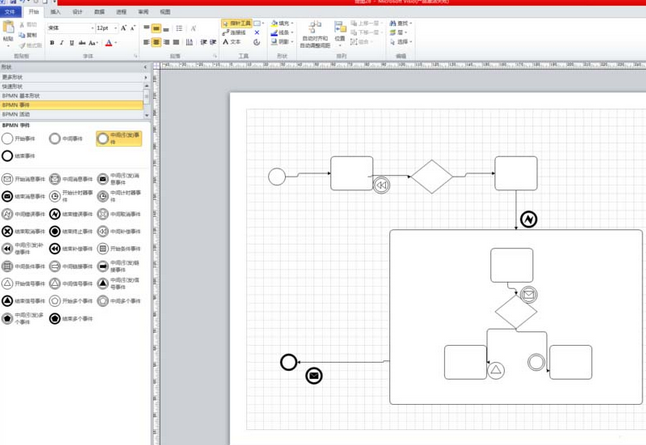Click the red font color button
Viewport: 646px width, 445px height.
pyautogui.click(x=108, y=43)
